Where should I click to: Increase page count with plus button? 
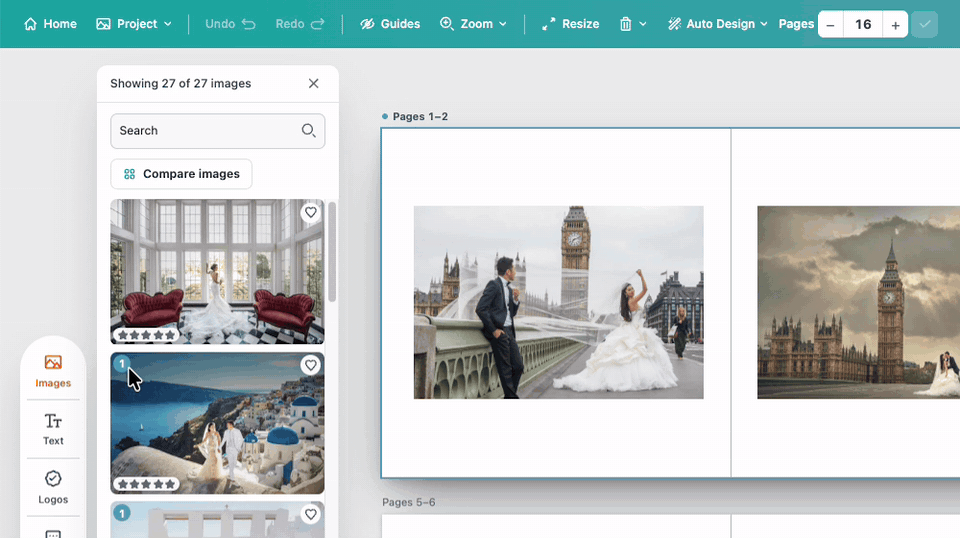[895, 24]
